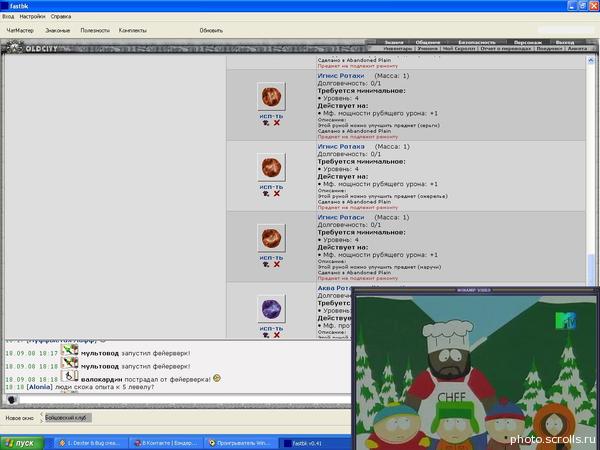The width and height of the screenshot is (600, 450).
Task: Switch to В Контакте taskbar window
Action: click(x=166, y=443)
